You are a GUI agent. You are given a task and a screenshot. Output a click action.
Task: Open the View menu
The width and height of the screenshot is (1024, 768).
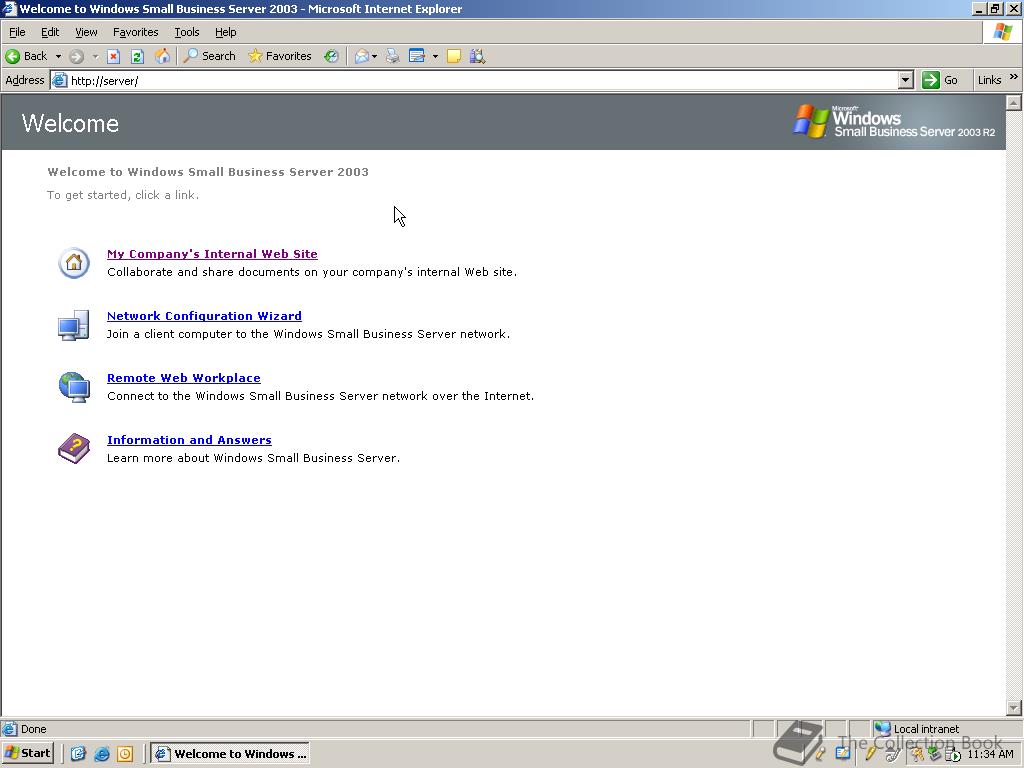86,32
